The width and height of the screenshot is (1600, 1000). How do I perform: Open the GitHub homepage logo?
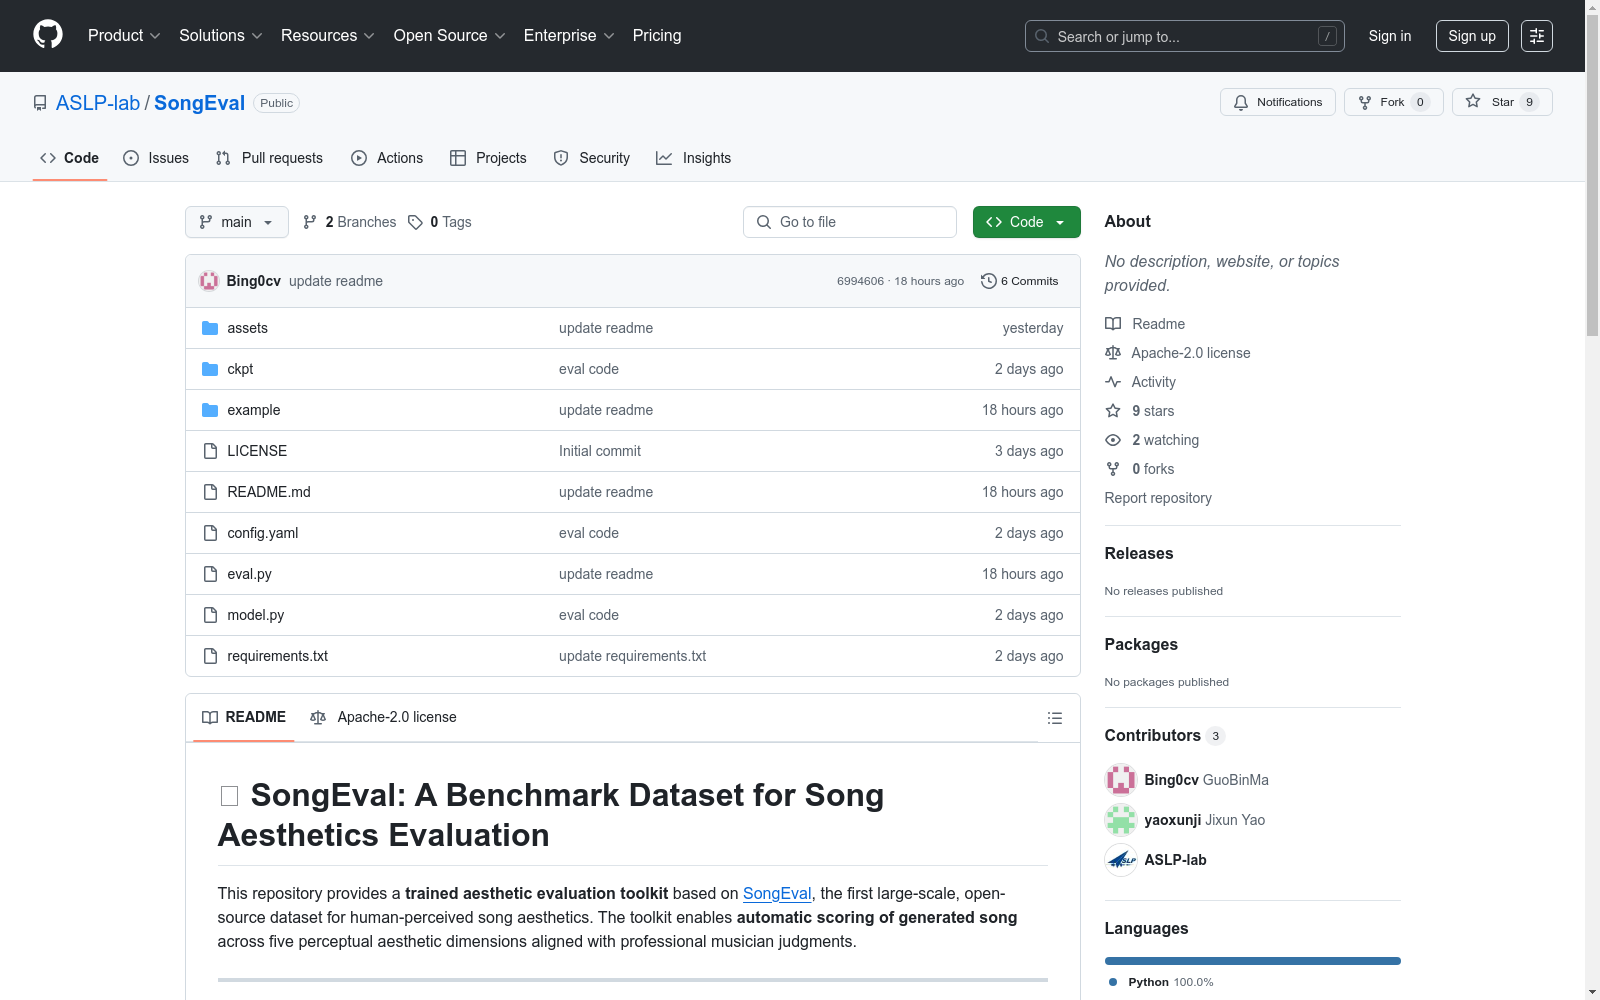pos(48,35)
